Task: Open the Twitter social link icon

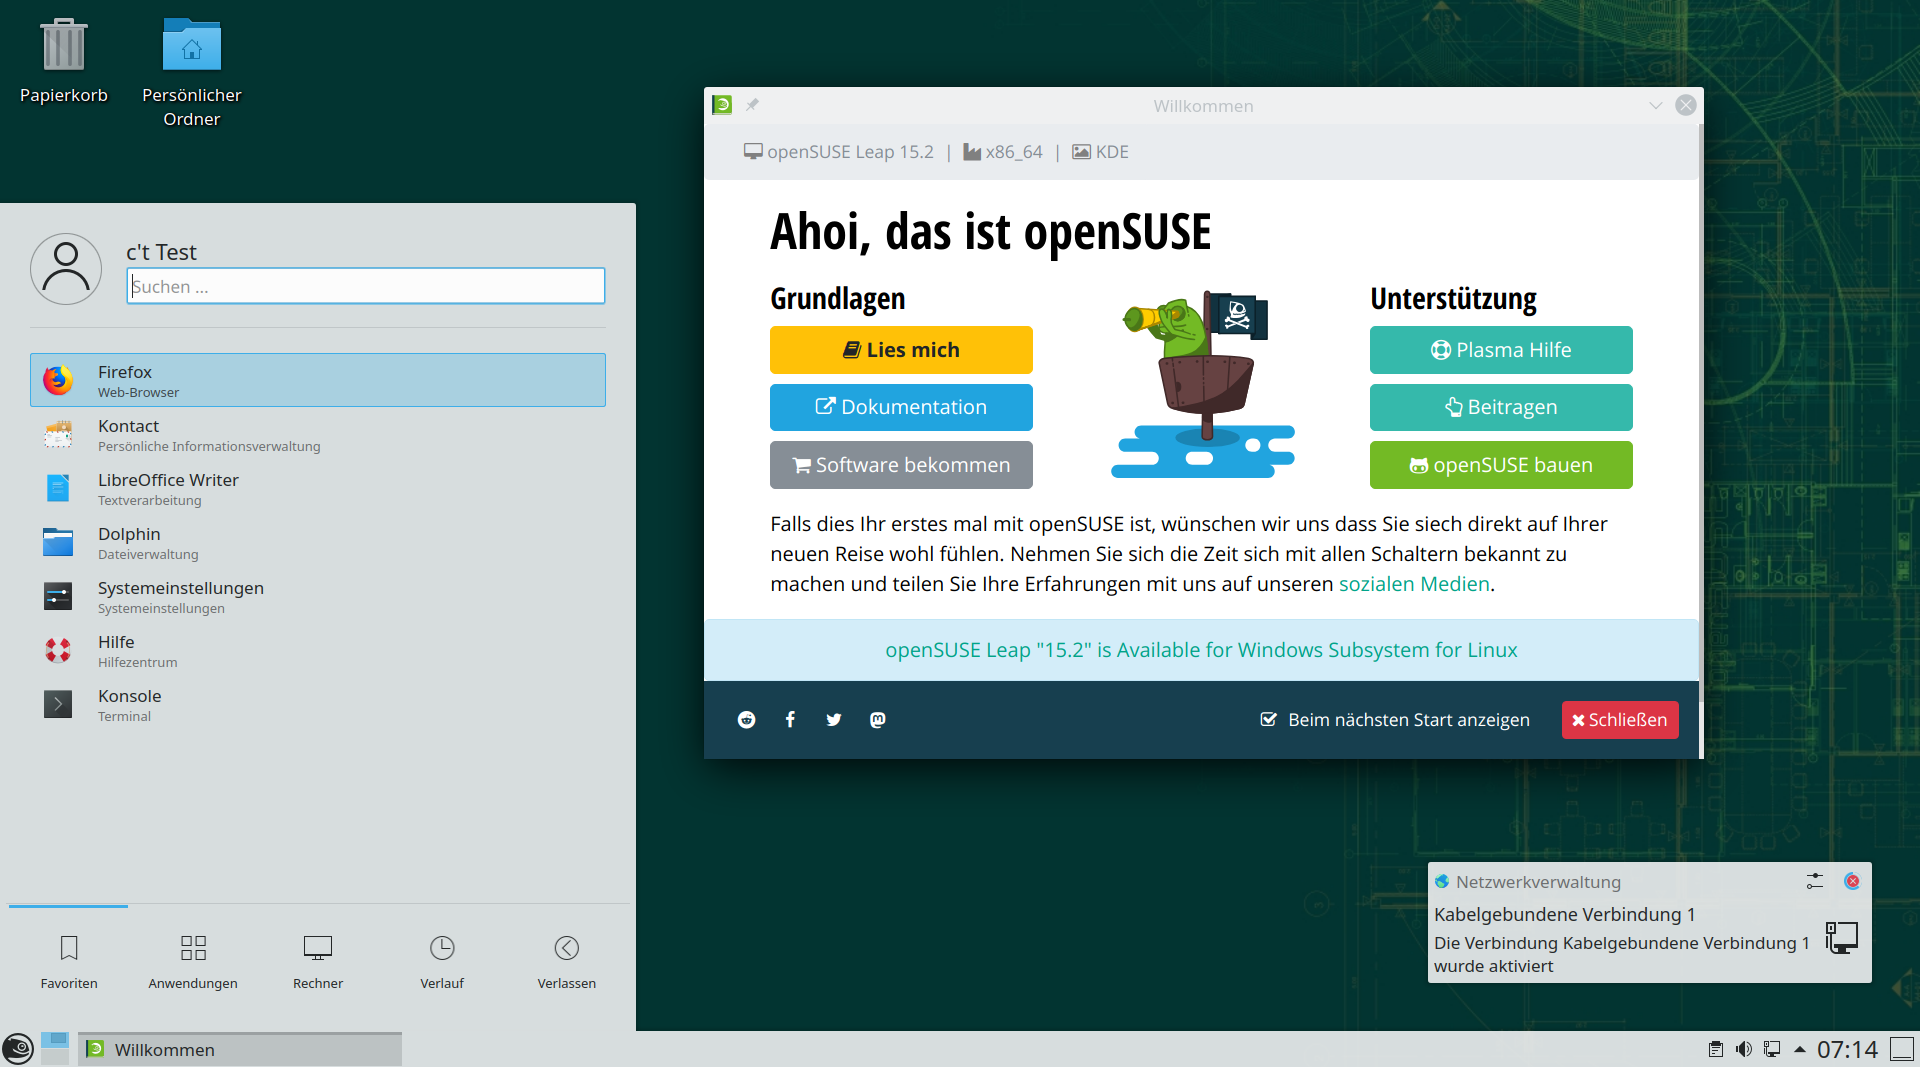Action: click(x=834, y=720)
